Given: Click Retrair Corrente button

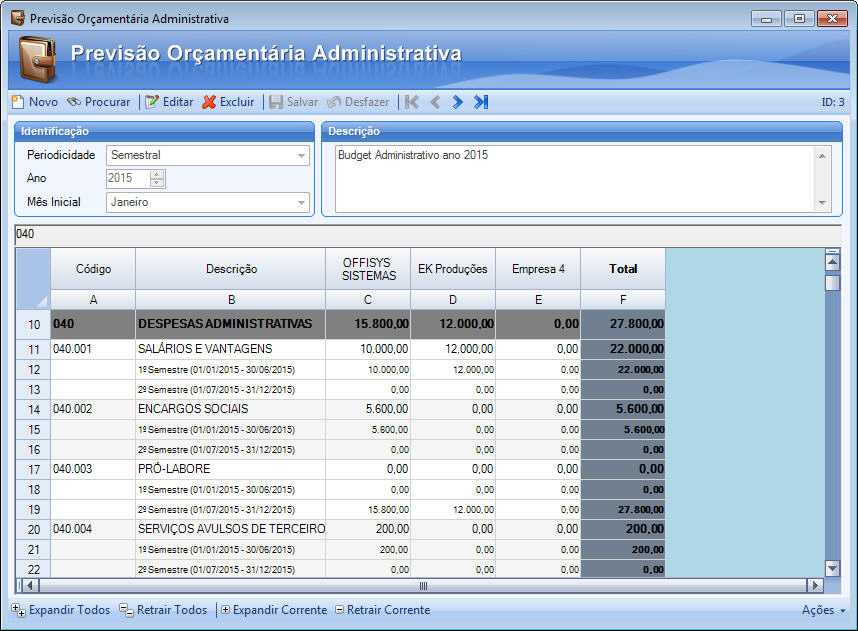Looking at the screenshot, I should click(x=382, y=610).
